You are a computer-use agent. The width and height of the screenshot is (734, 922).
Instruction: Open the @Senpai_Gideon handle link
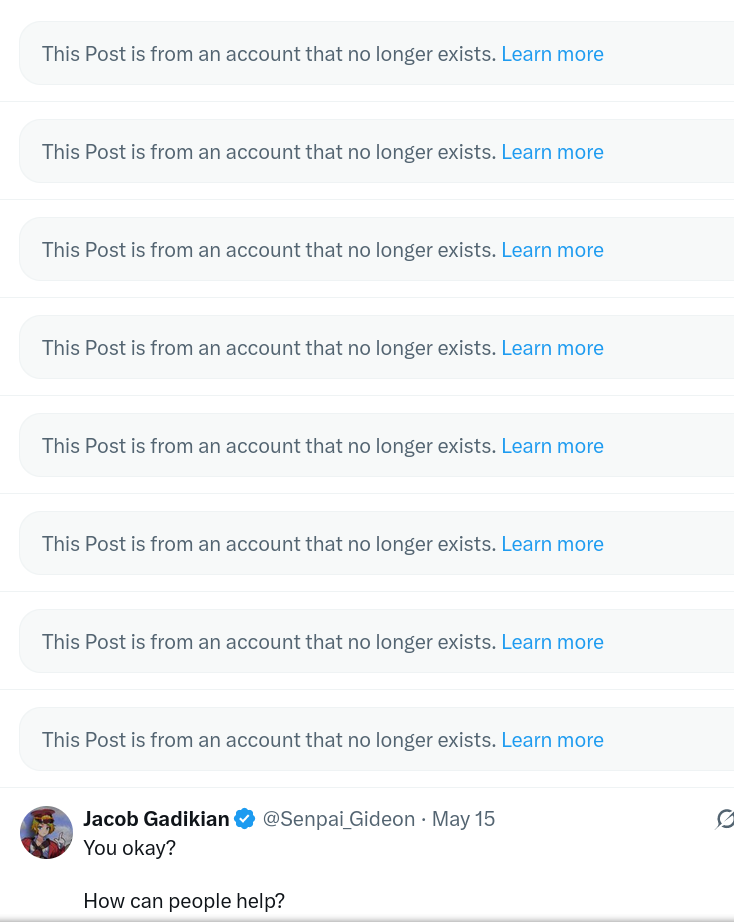338,819
